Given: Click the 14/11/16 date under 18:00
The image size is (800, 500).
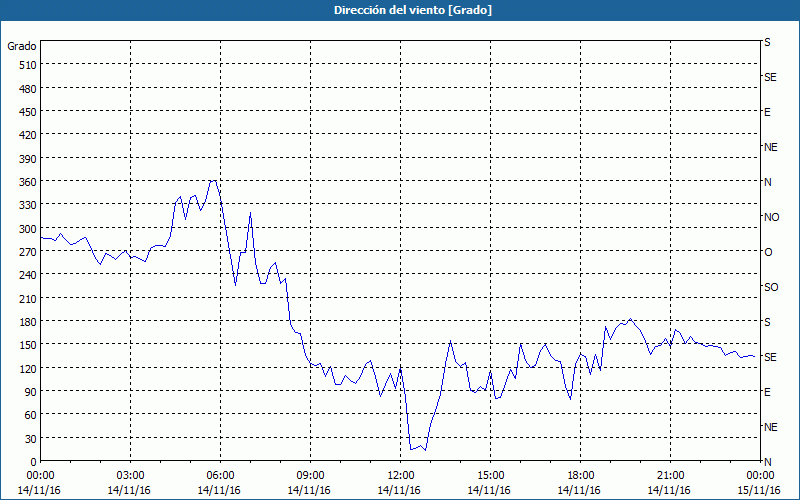Looking at the screenshot, I should tap(579, 490).
